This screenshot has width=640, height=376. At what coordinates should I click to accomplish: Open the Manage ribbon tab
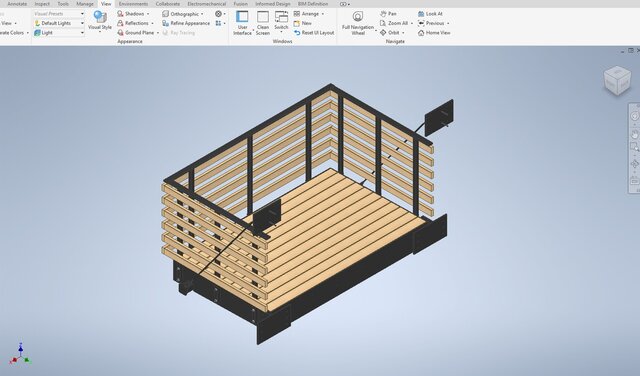click(x=85, y=4)
